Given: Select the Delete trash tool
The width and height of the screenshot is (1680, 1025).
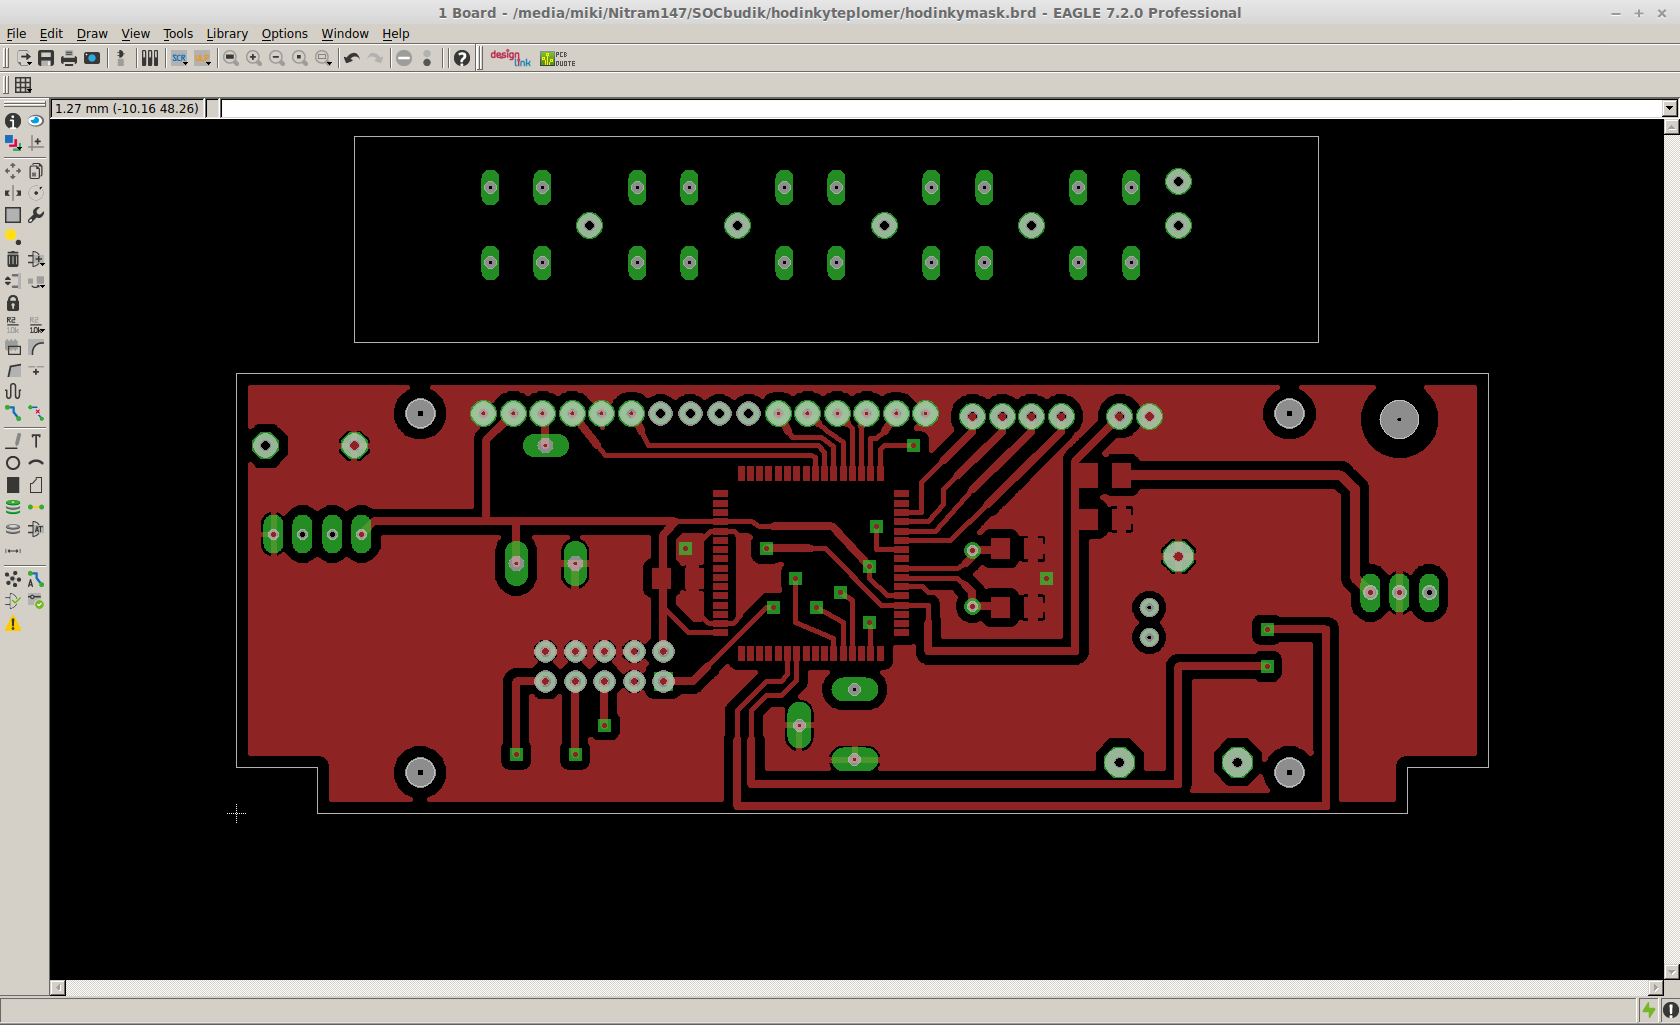Looking at the screenshot, I should pos(13,259).
